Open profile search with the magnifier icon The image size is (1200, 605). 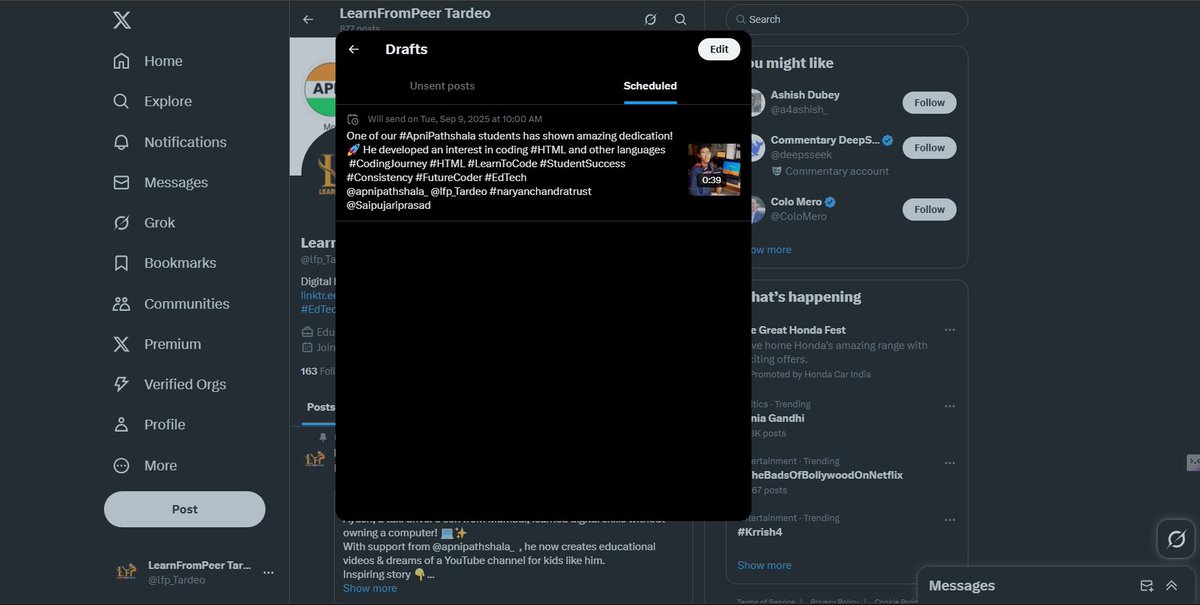click(x=680, y=19)
